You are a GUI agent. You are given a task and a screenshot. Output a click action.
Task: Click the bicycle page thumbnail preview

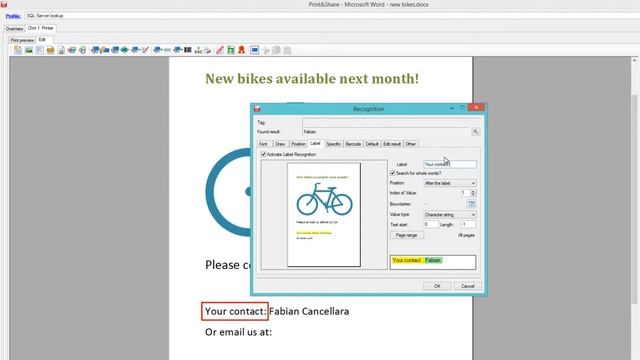tap(324, 215)
